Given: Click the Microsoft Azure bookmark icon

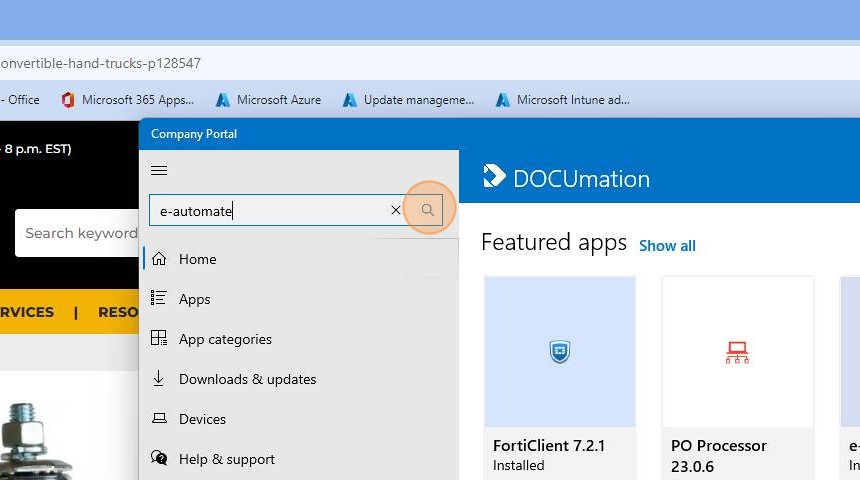Looking at the screenshot, I should click(223, 100).
